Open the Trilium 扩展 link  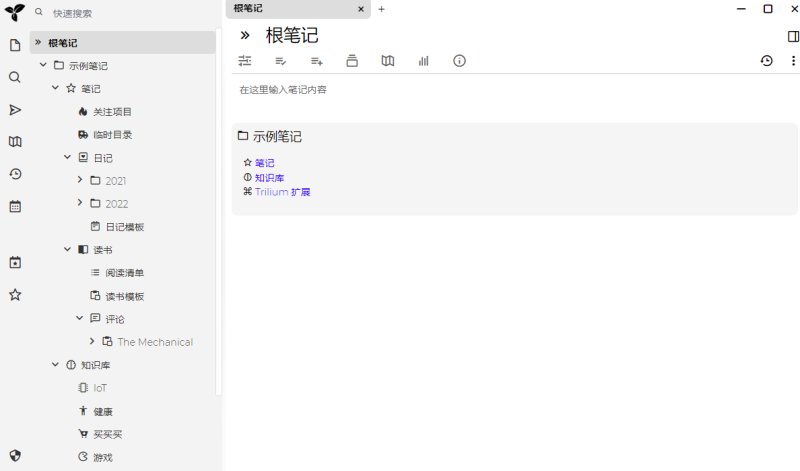tap(283, 192)
